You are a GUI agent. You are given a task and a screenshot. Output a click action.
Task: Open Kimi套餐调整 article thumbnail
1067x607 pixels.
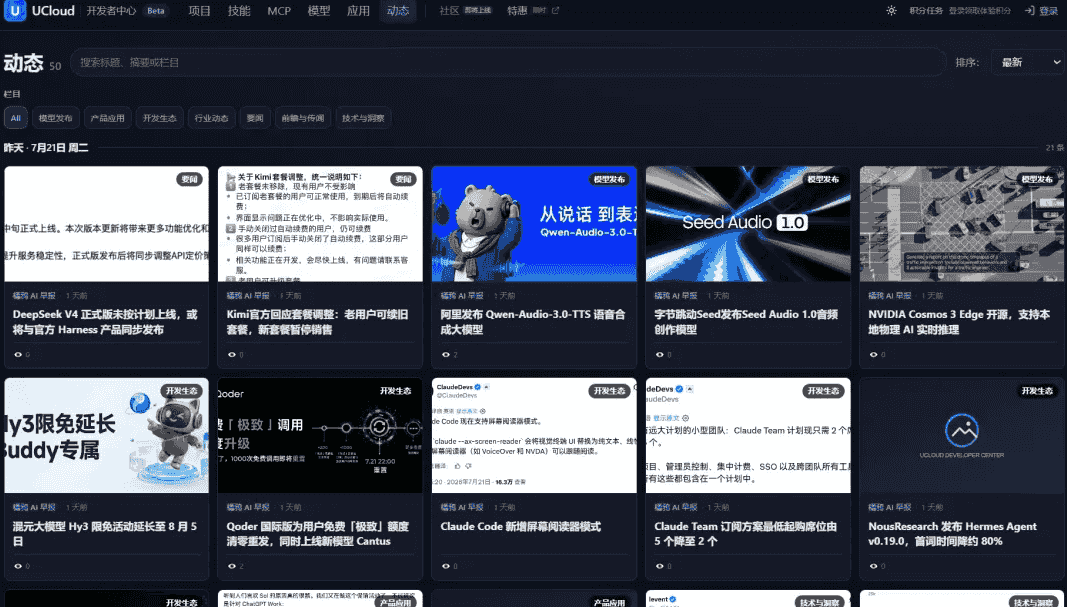pyautogui.click(x=321, y=224)
